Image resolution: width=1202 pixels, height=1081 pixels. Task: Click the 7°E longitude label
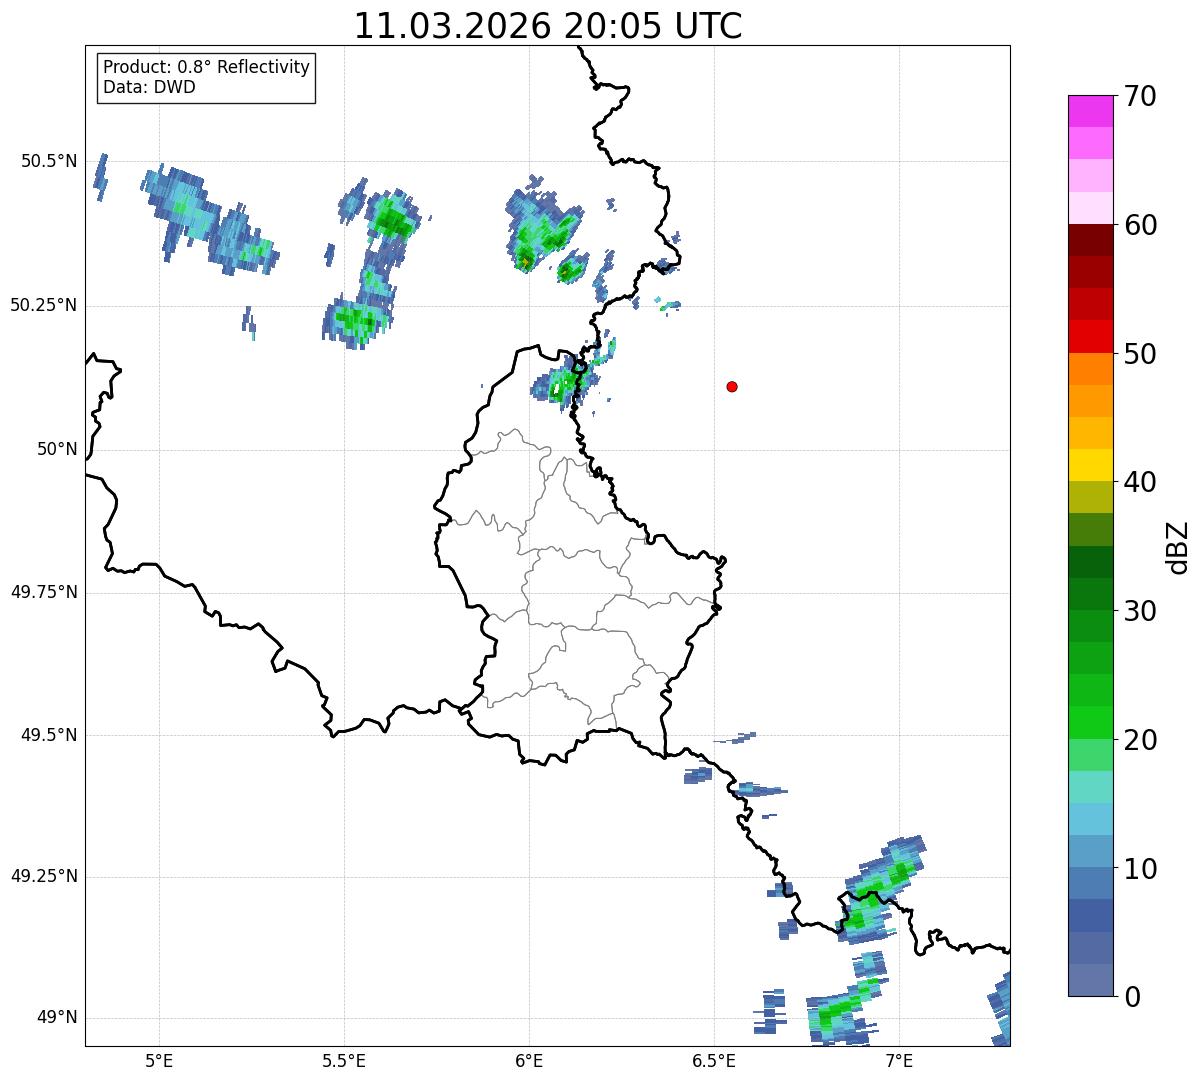tap(899, 1060)
